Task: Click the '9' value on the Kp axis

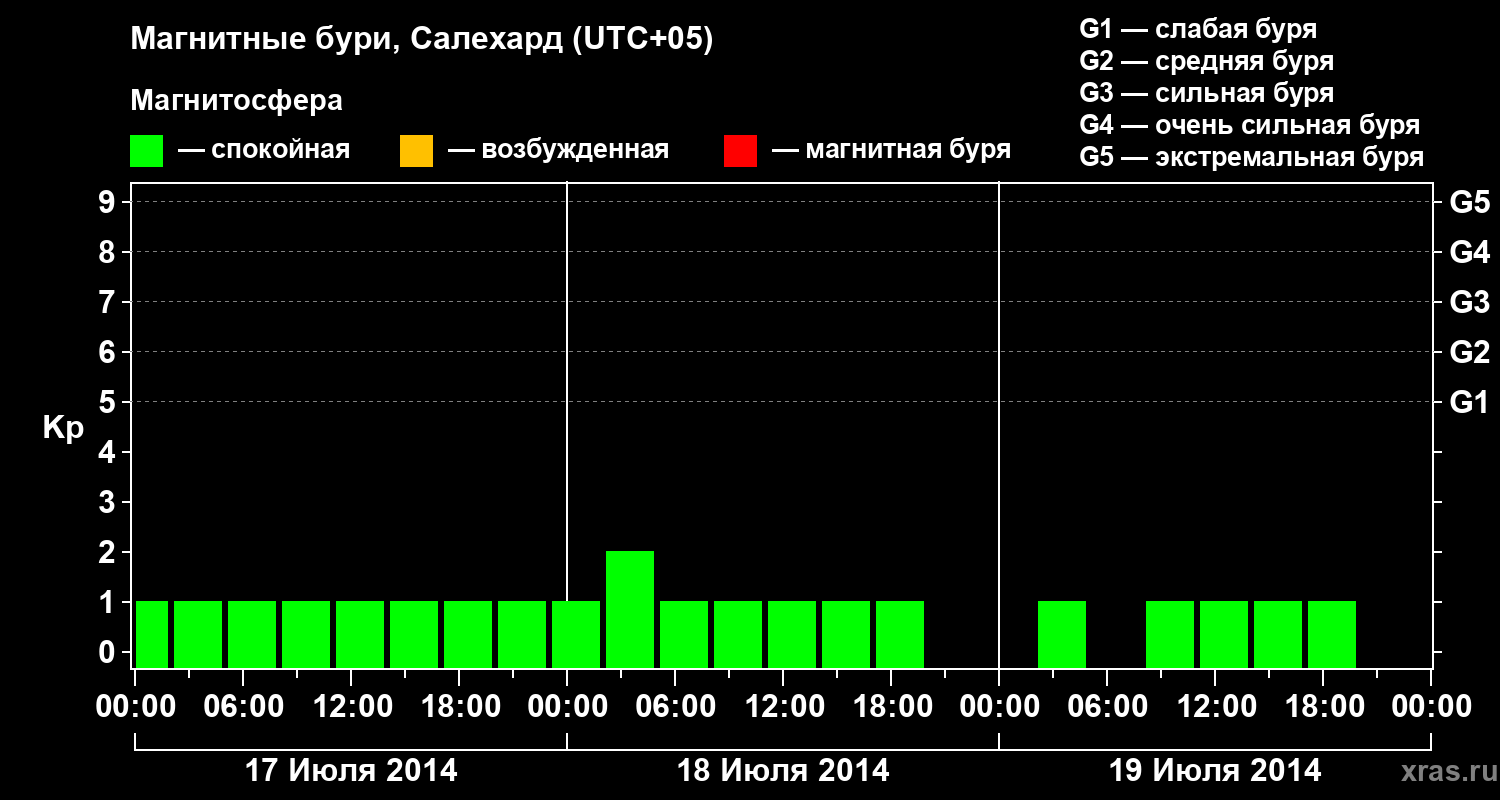Action: (109, 202)
